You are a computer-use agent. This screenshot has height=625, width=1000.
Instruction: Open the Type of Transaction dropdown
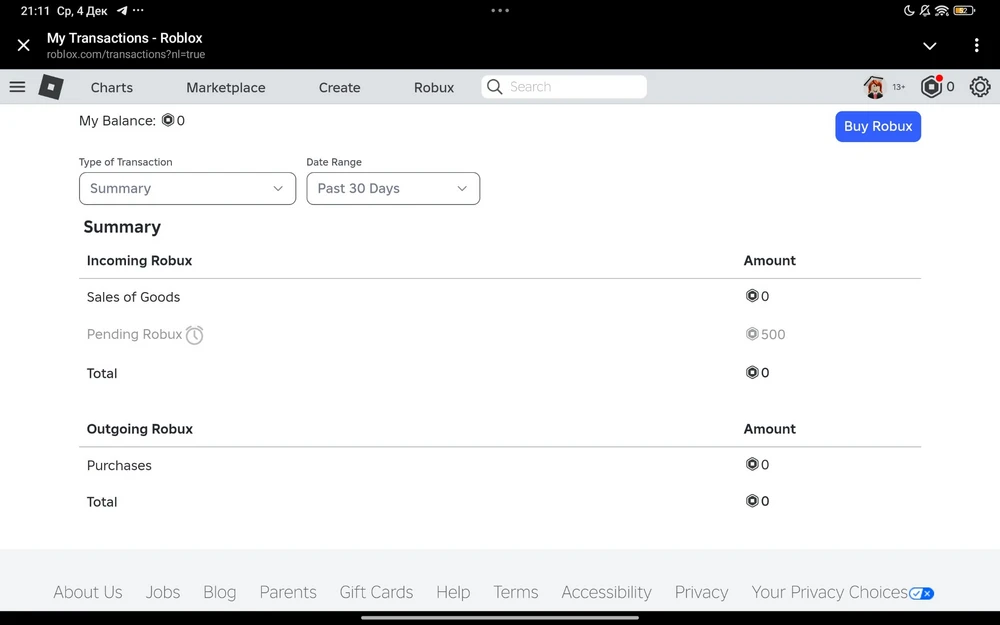[x=188, y=188]
